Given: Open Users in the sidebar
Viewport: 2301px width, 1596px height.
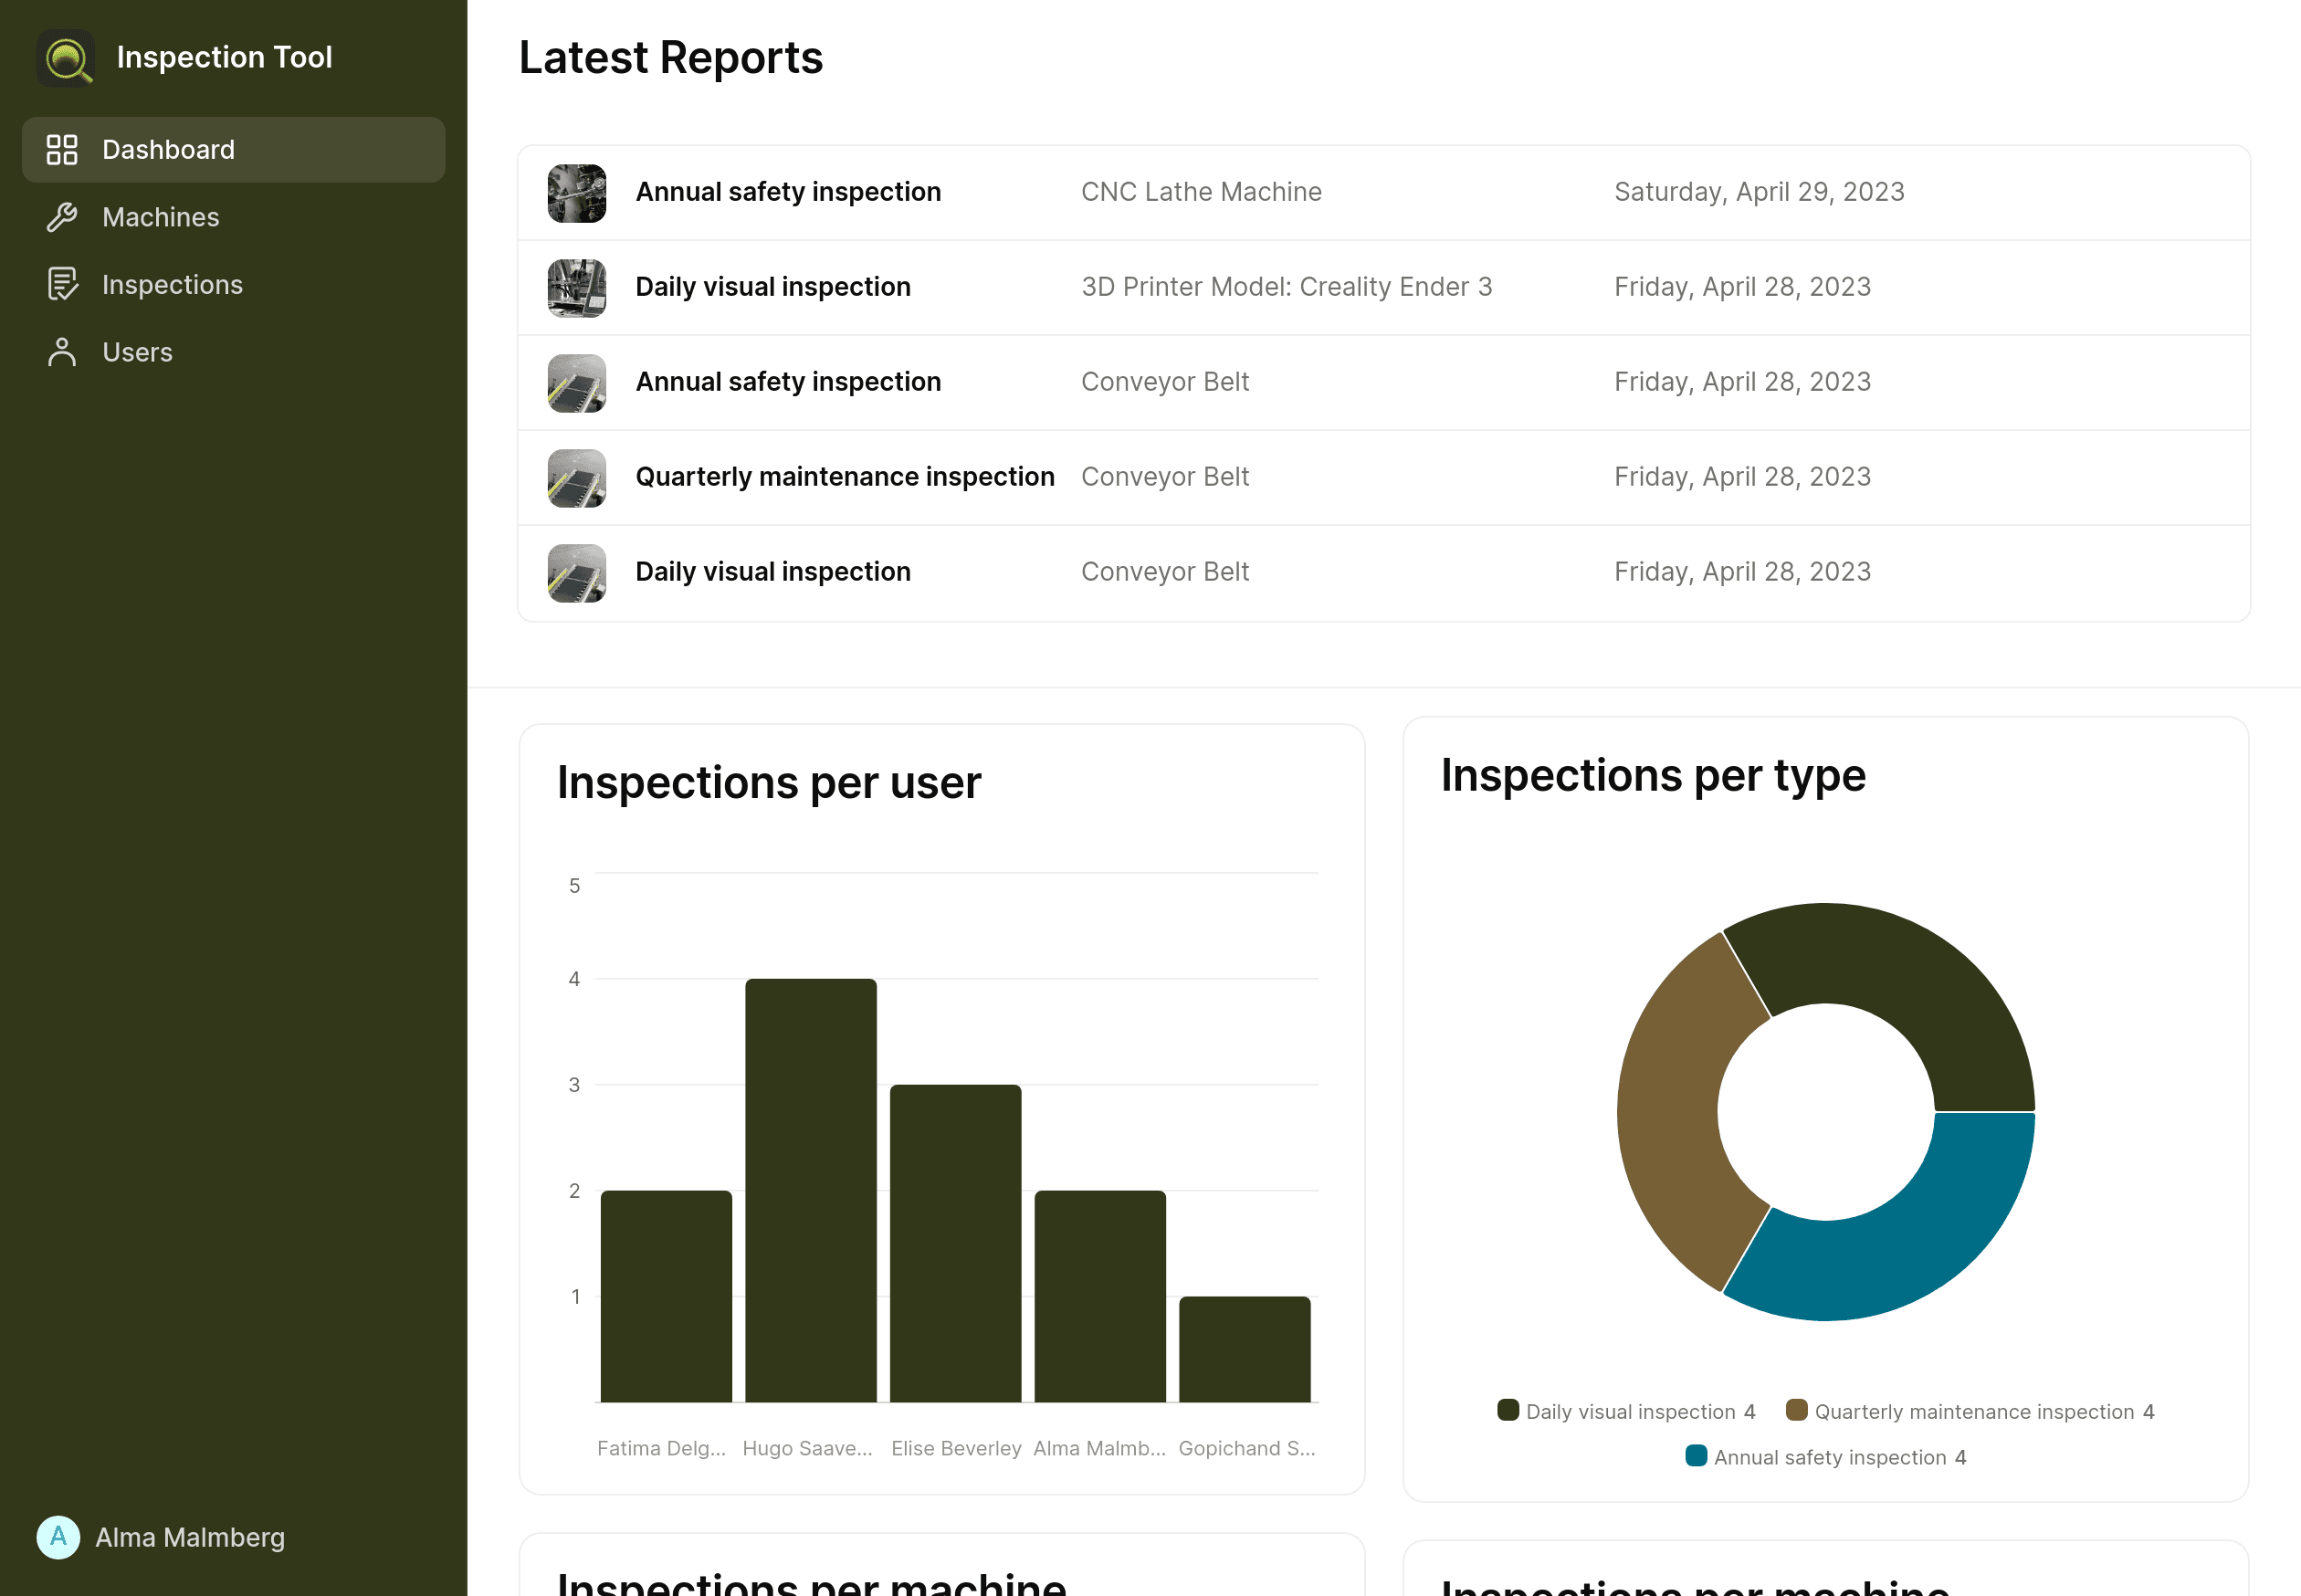Looking at the screenshot, I should point(233,352).
